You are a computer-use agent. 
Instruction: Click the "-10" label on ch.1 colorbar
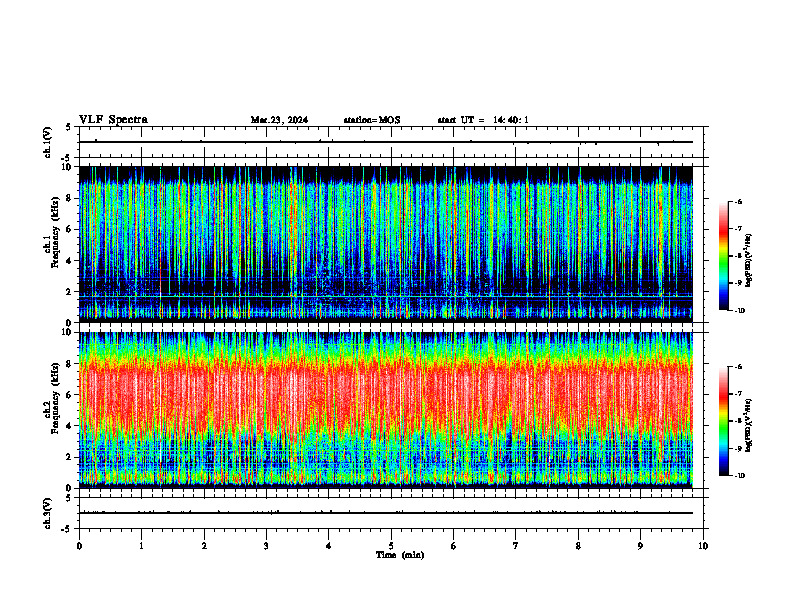click(x=739, y=310)
